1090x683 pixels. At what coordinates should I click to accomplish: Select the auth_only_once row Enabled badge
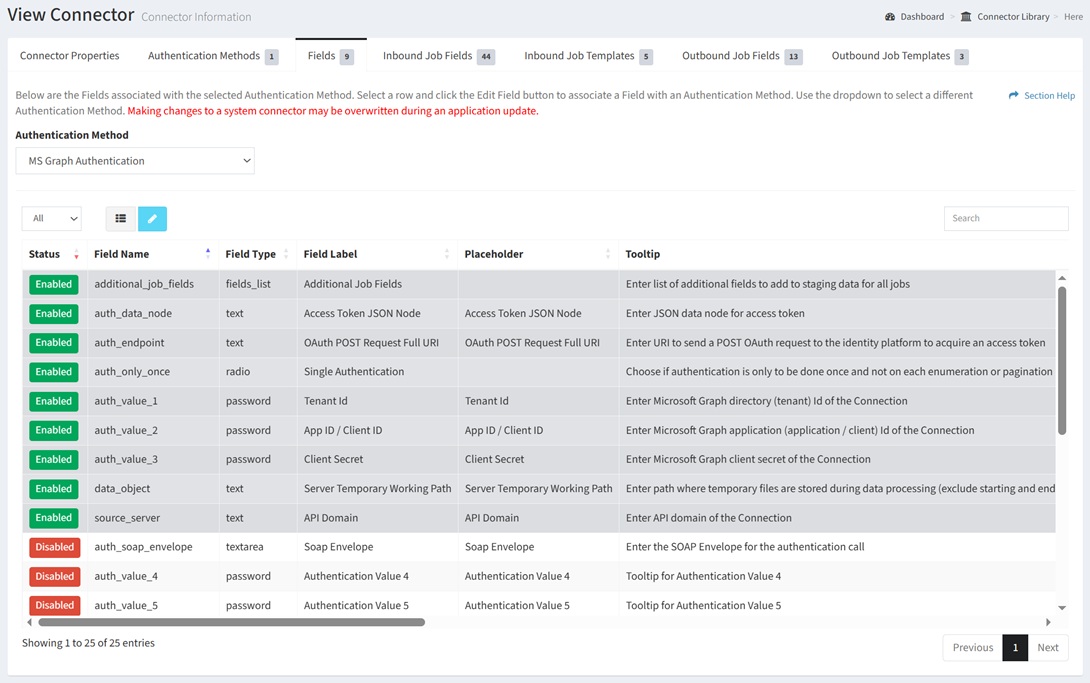[54, 372]
